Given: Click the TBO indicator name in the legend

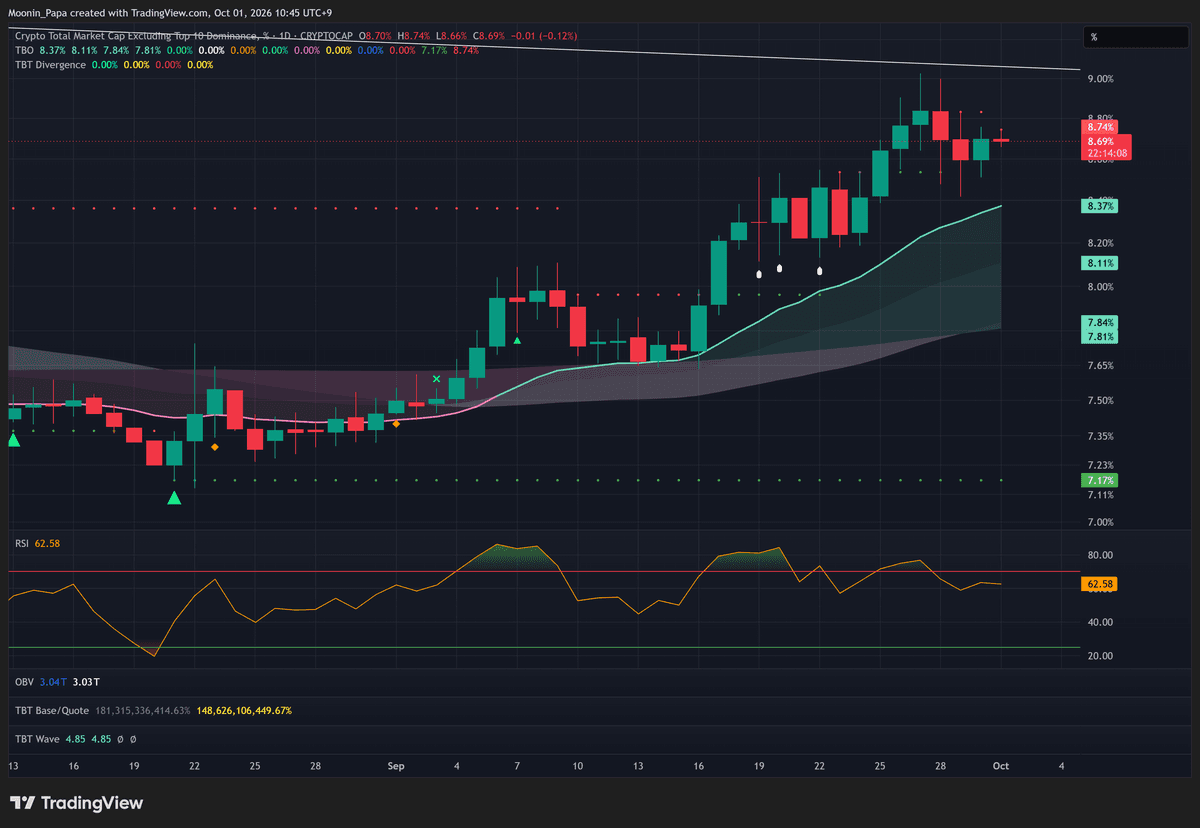Looking at the screenshot, I should pos(24,50).
